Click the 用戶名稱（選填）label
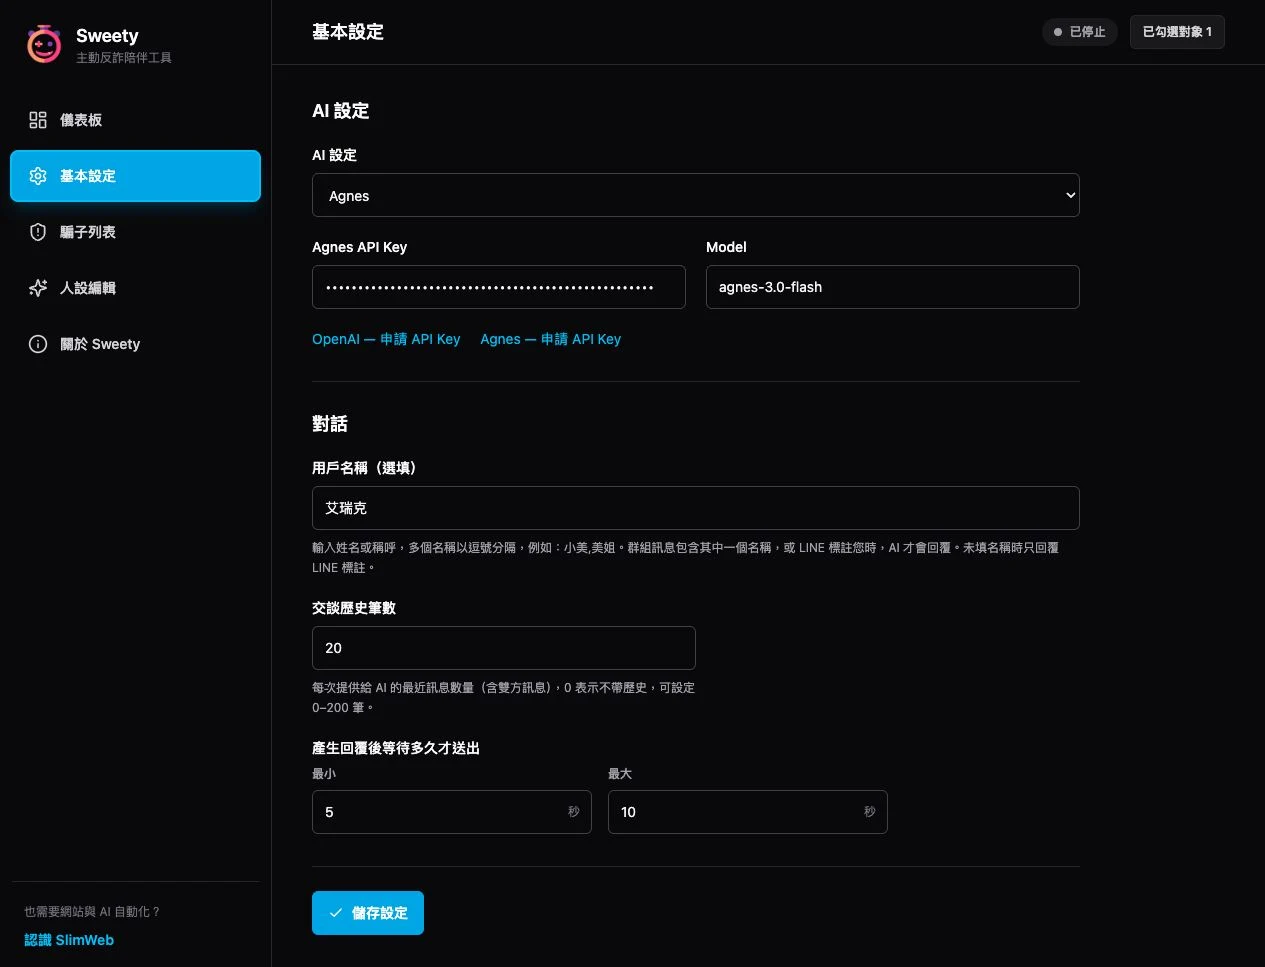This screenshot has height=967, width=1265. click(364, 468)
